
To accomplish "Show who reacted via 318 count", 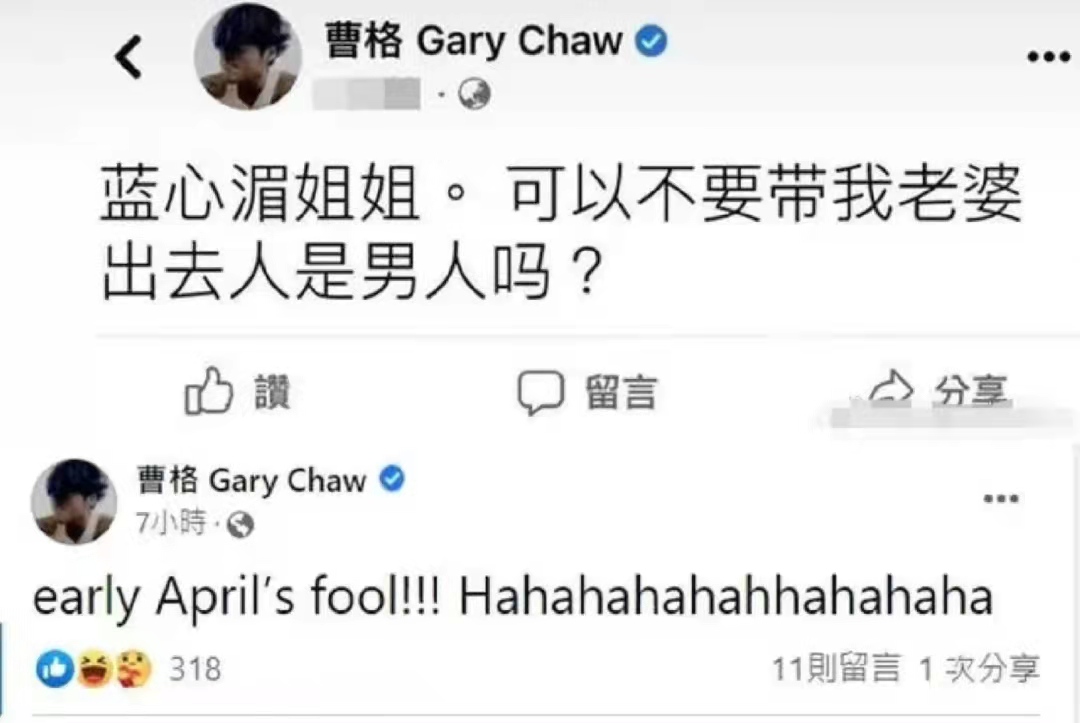I will coord(196,669).
